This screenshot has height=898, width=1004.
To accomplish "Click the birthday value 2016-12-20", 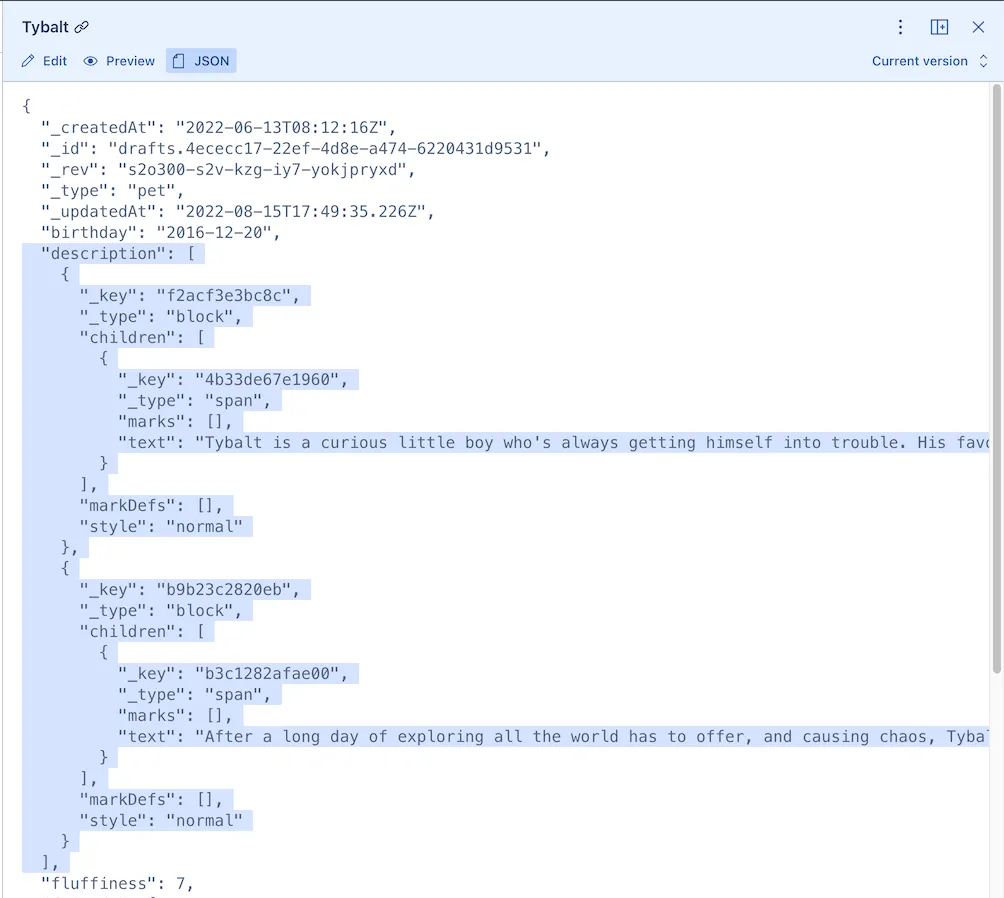I will [217, 233].
